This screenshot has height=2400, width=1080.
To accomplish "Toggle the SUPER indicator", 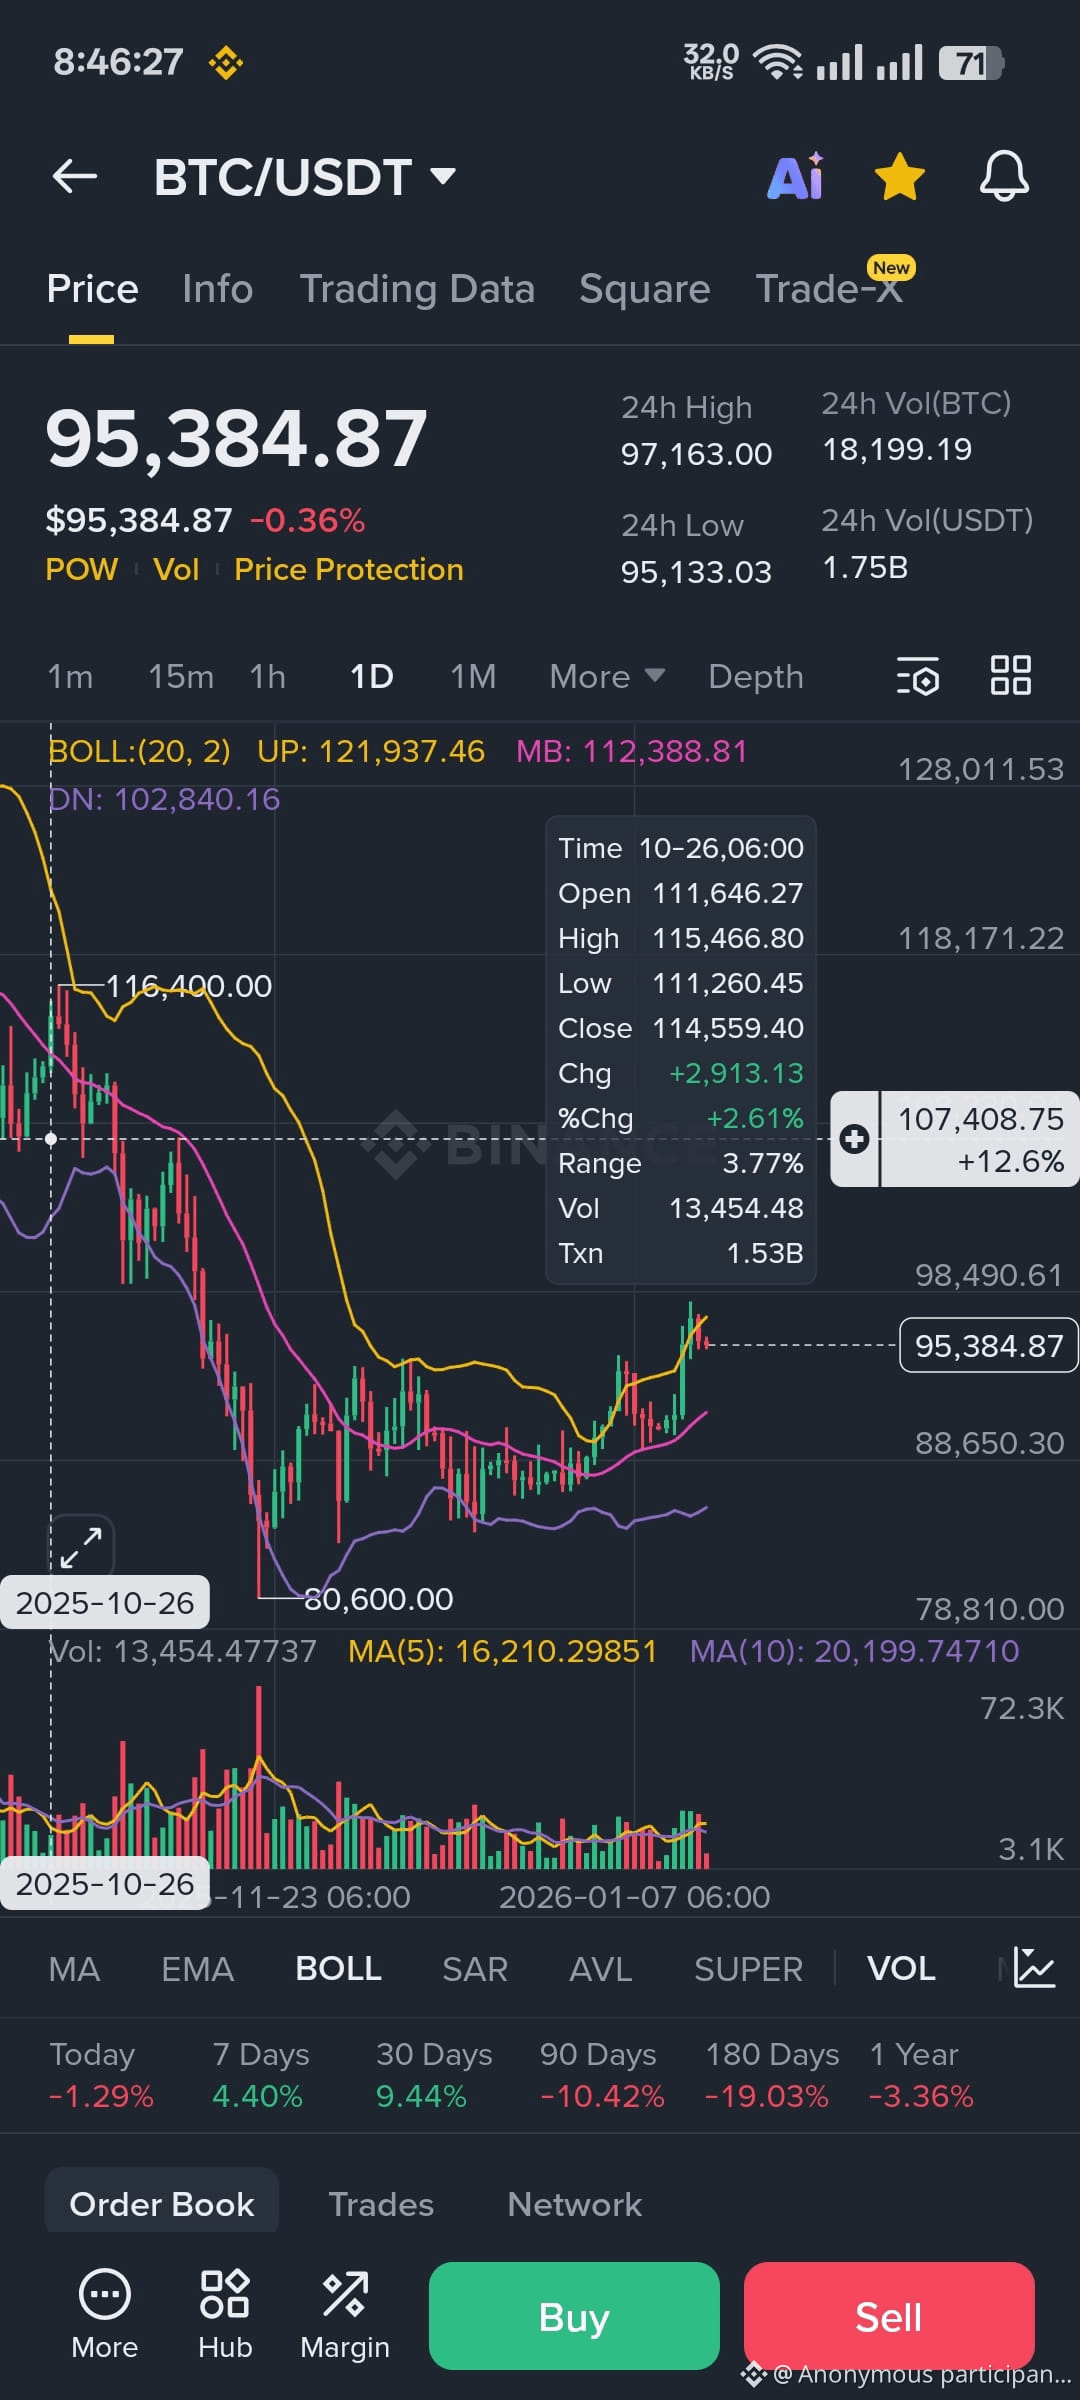I will tap(748, 1969).
